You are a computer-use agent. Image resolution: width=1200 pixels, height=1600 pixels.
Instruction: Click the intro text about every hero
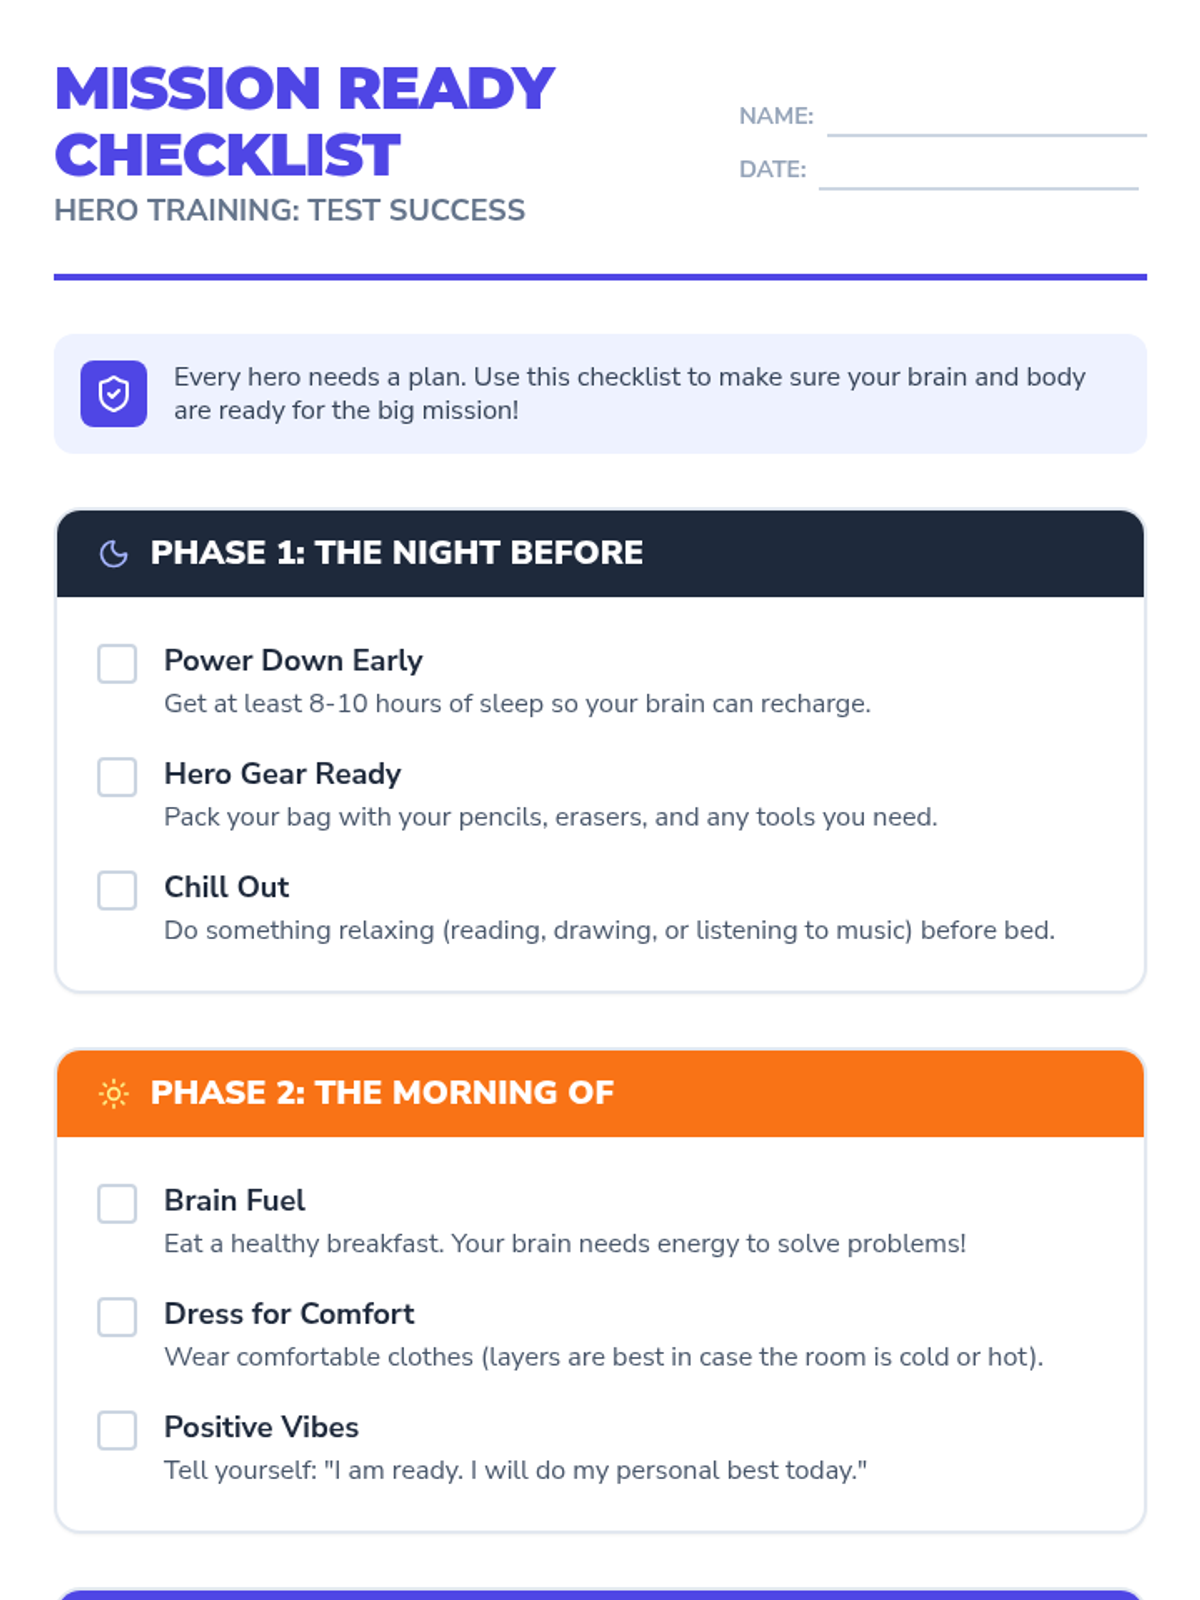(x=629, y=394)
